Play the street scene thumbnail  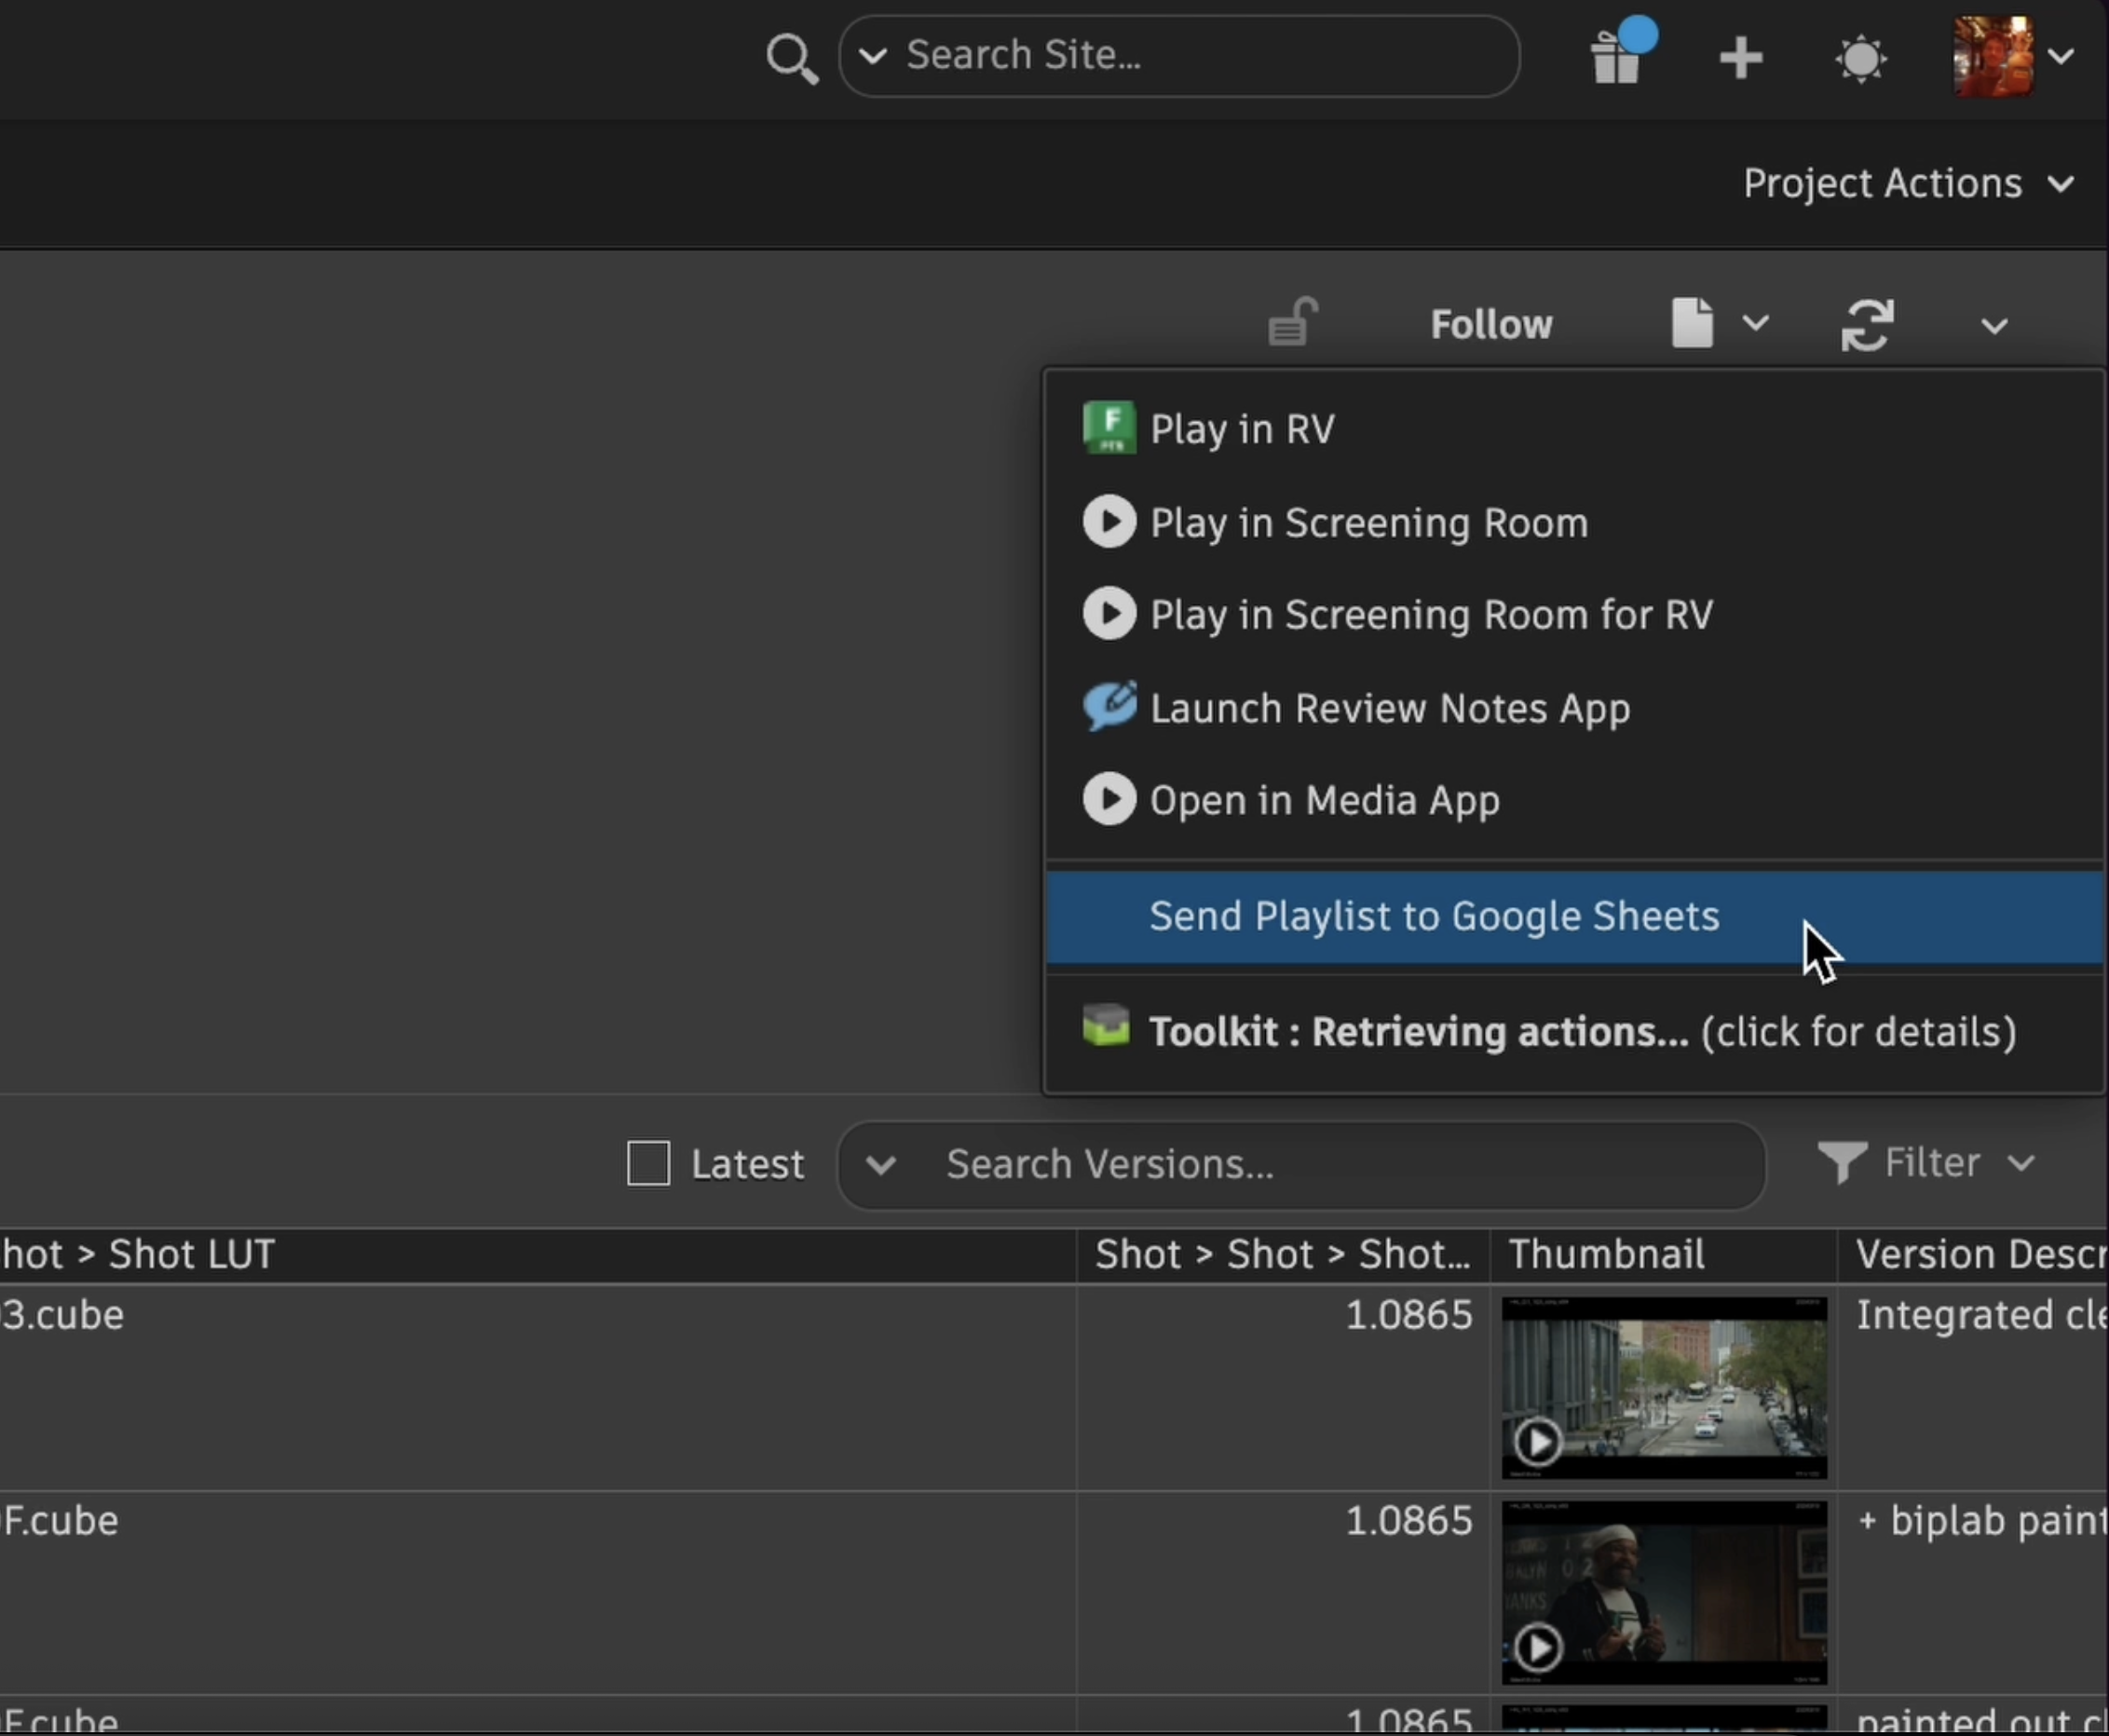1537,1441
